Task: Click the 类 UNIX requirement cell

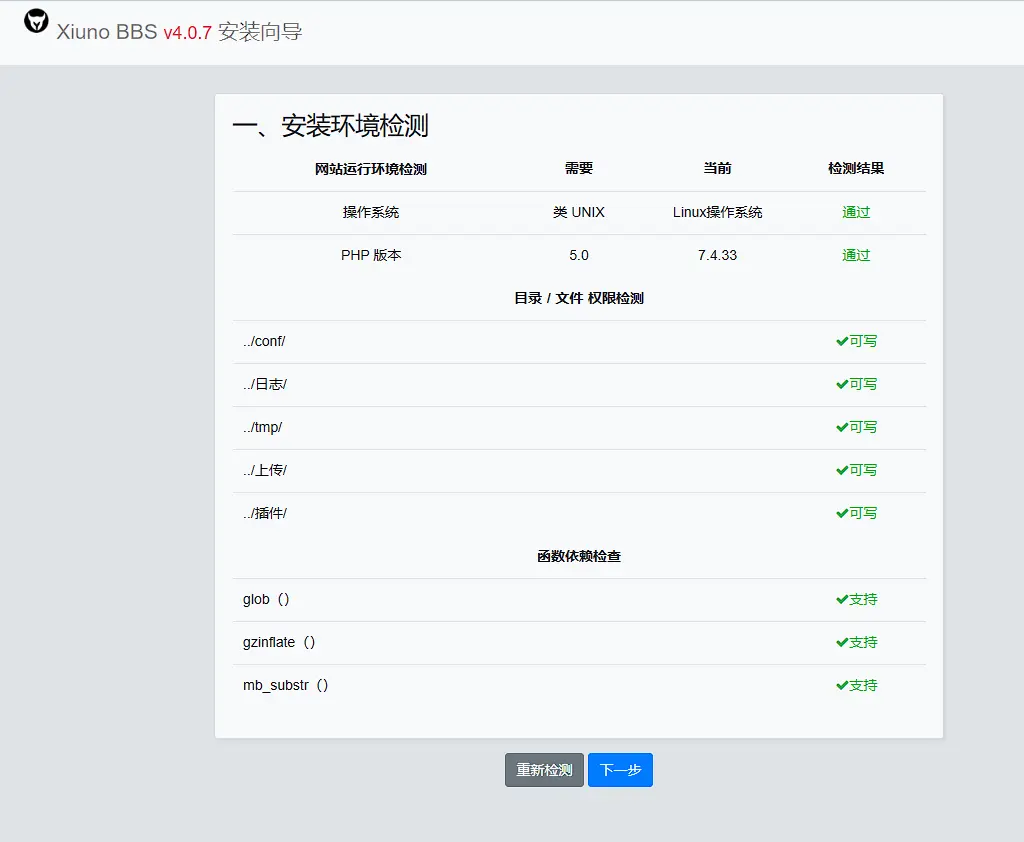Action: 579,212
